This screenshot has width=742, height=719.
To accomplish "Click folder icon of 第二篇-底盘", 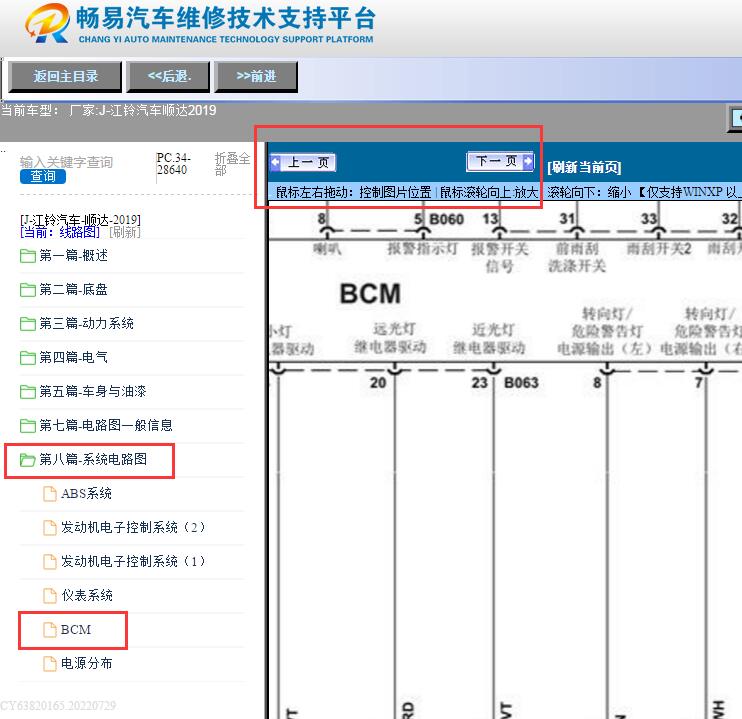I will coord(28,290).
